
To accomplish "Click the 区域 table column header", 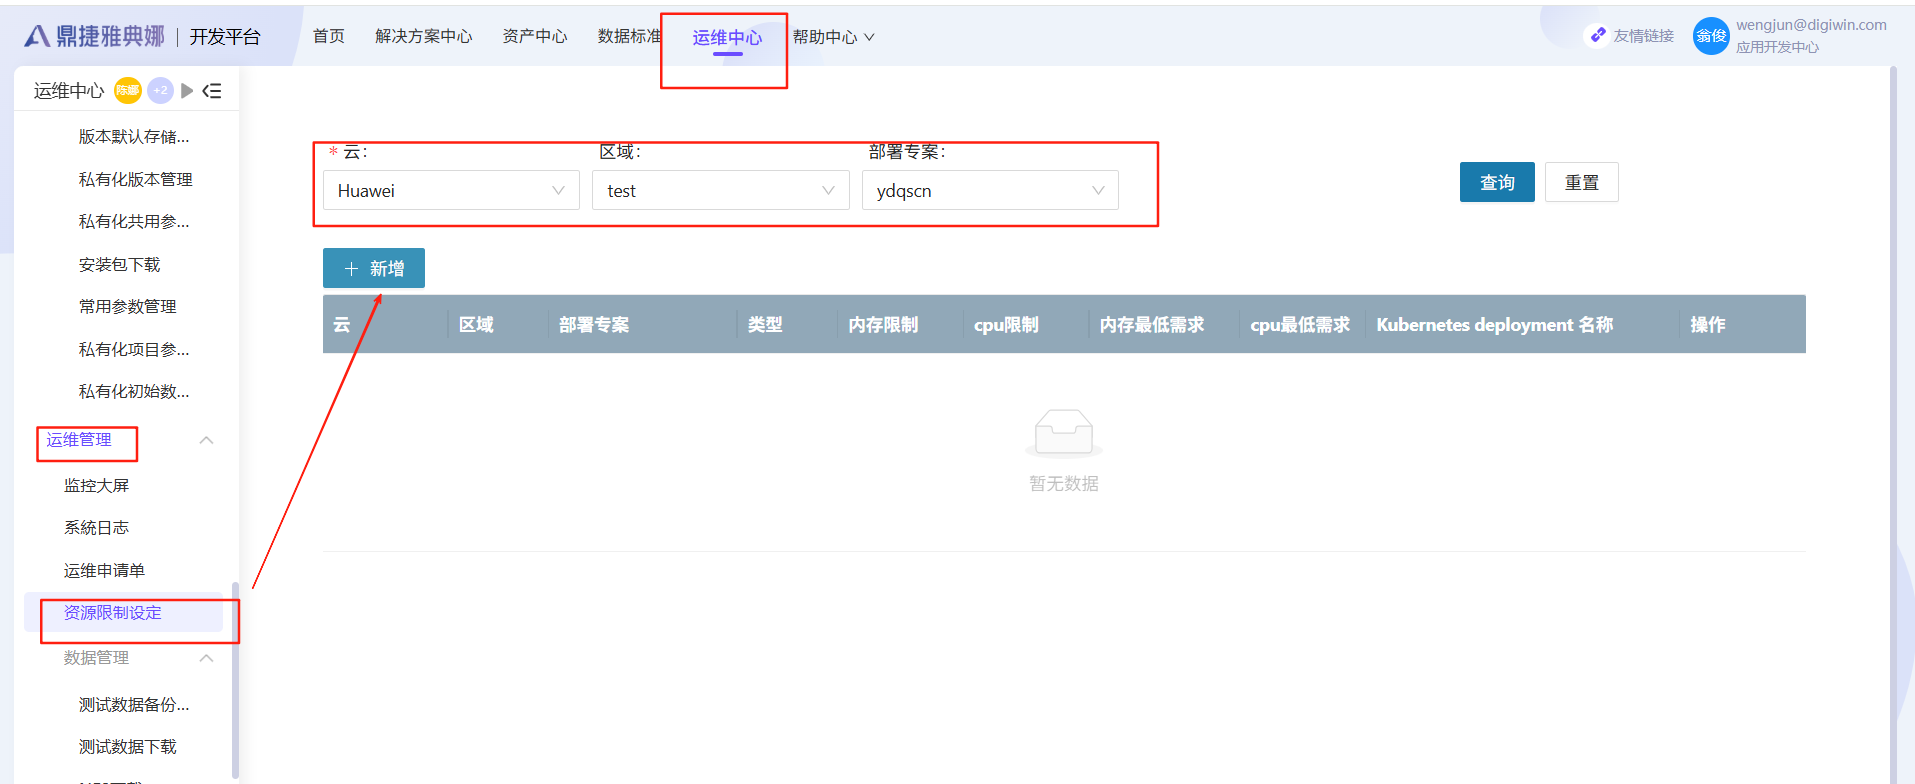I will 476,324.
